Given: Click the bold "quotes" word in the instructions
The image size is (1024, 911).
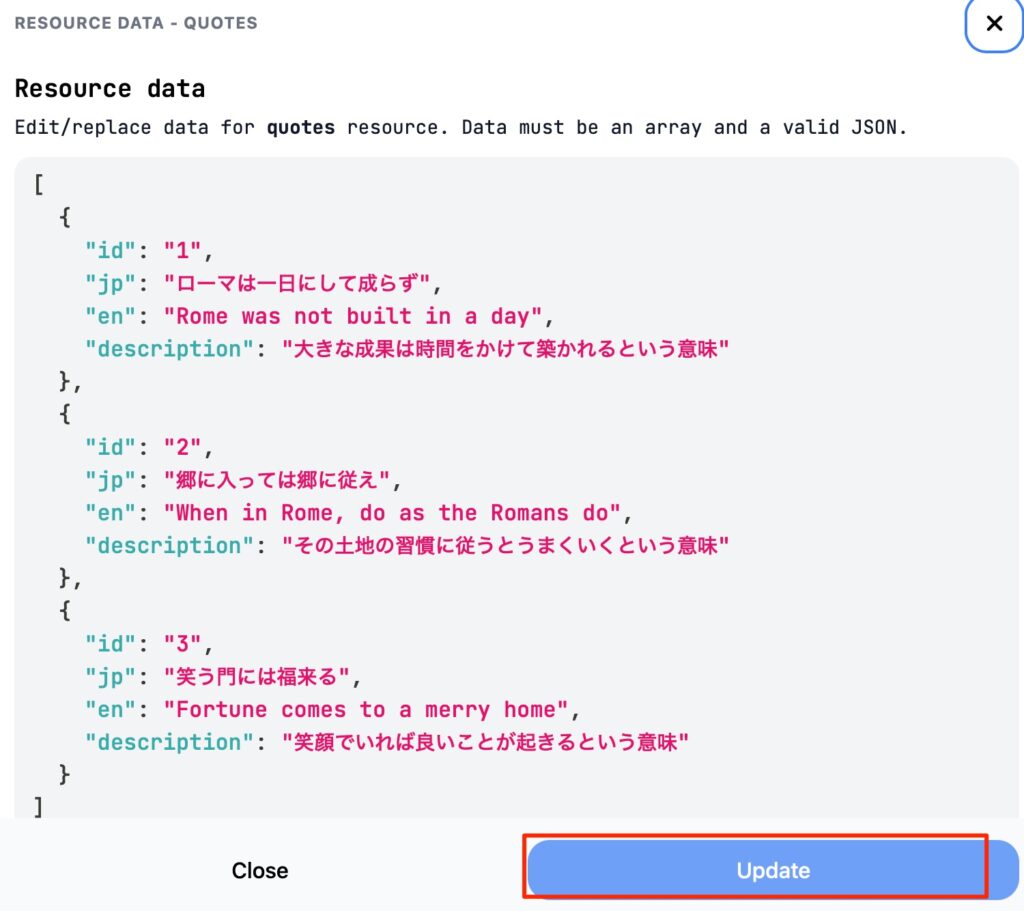Looking at the screenshot, I should tap(300, 128).
